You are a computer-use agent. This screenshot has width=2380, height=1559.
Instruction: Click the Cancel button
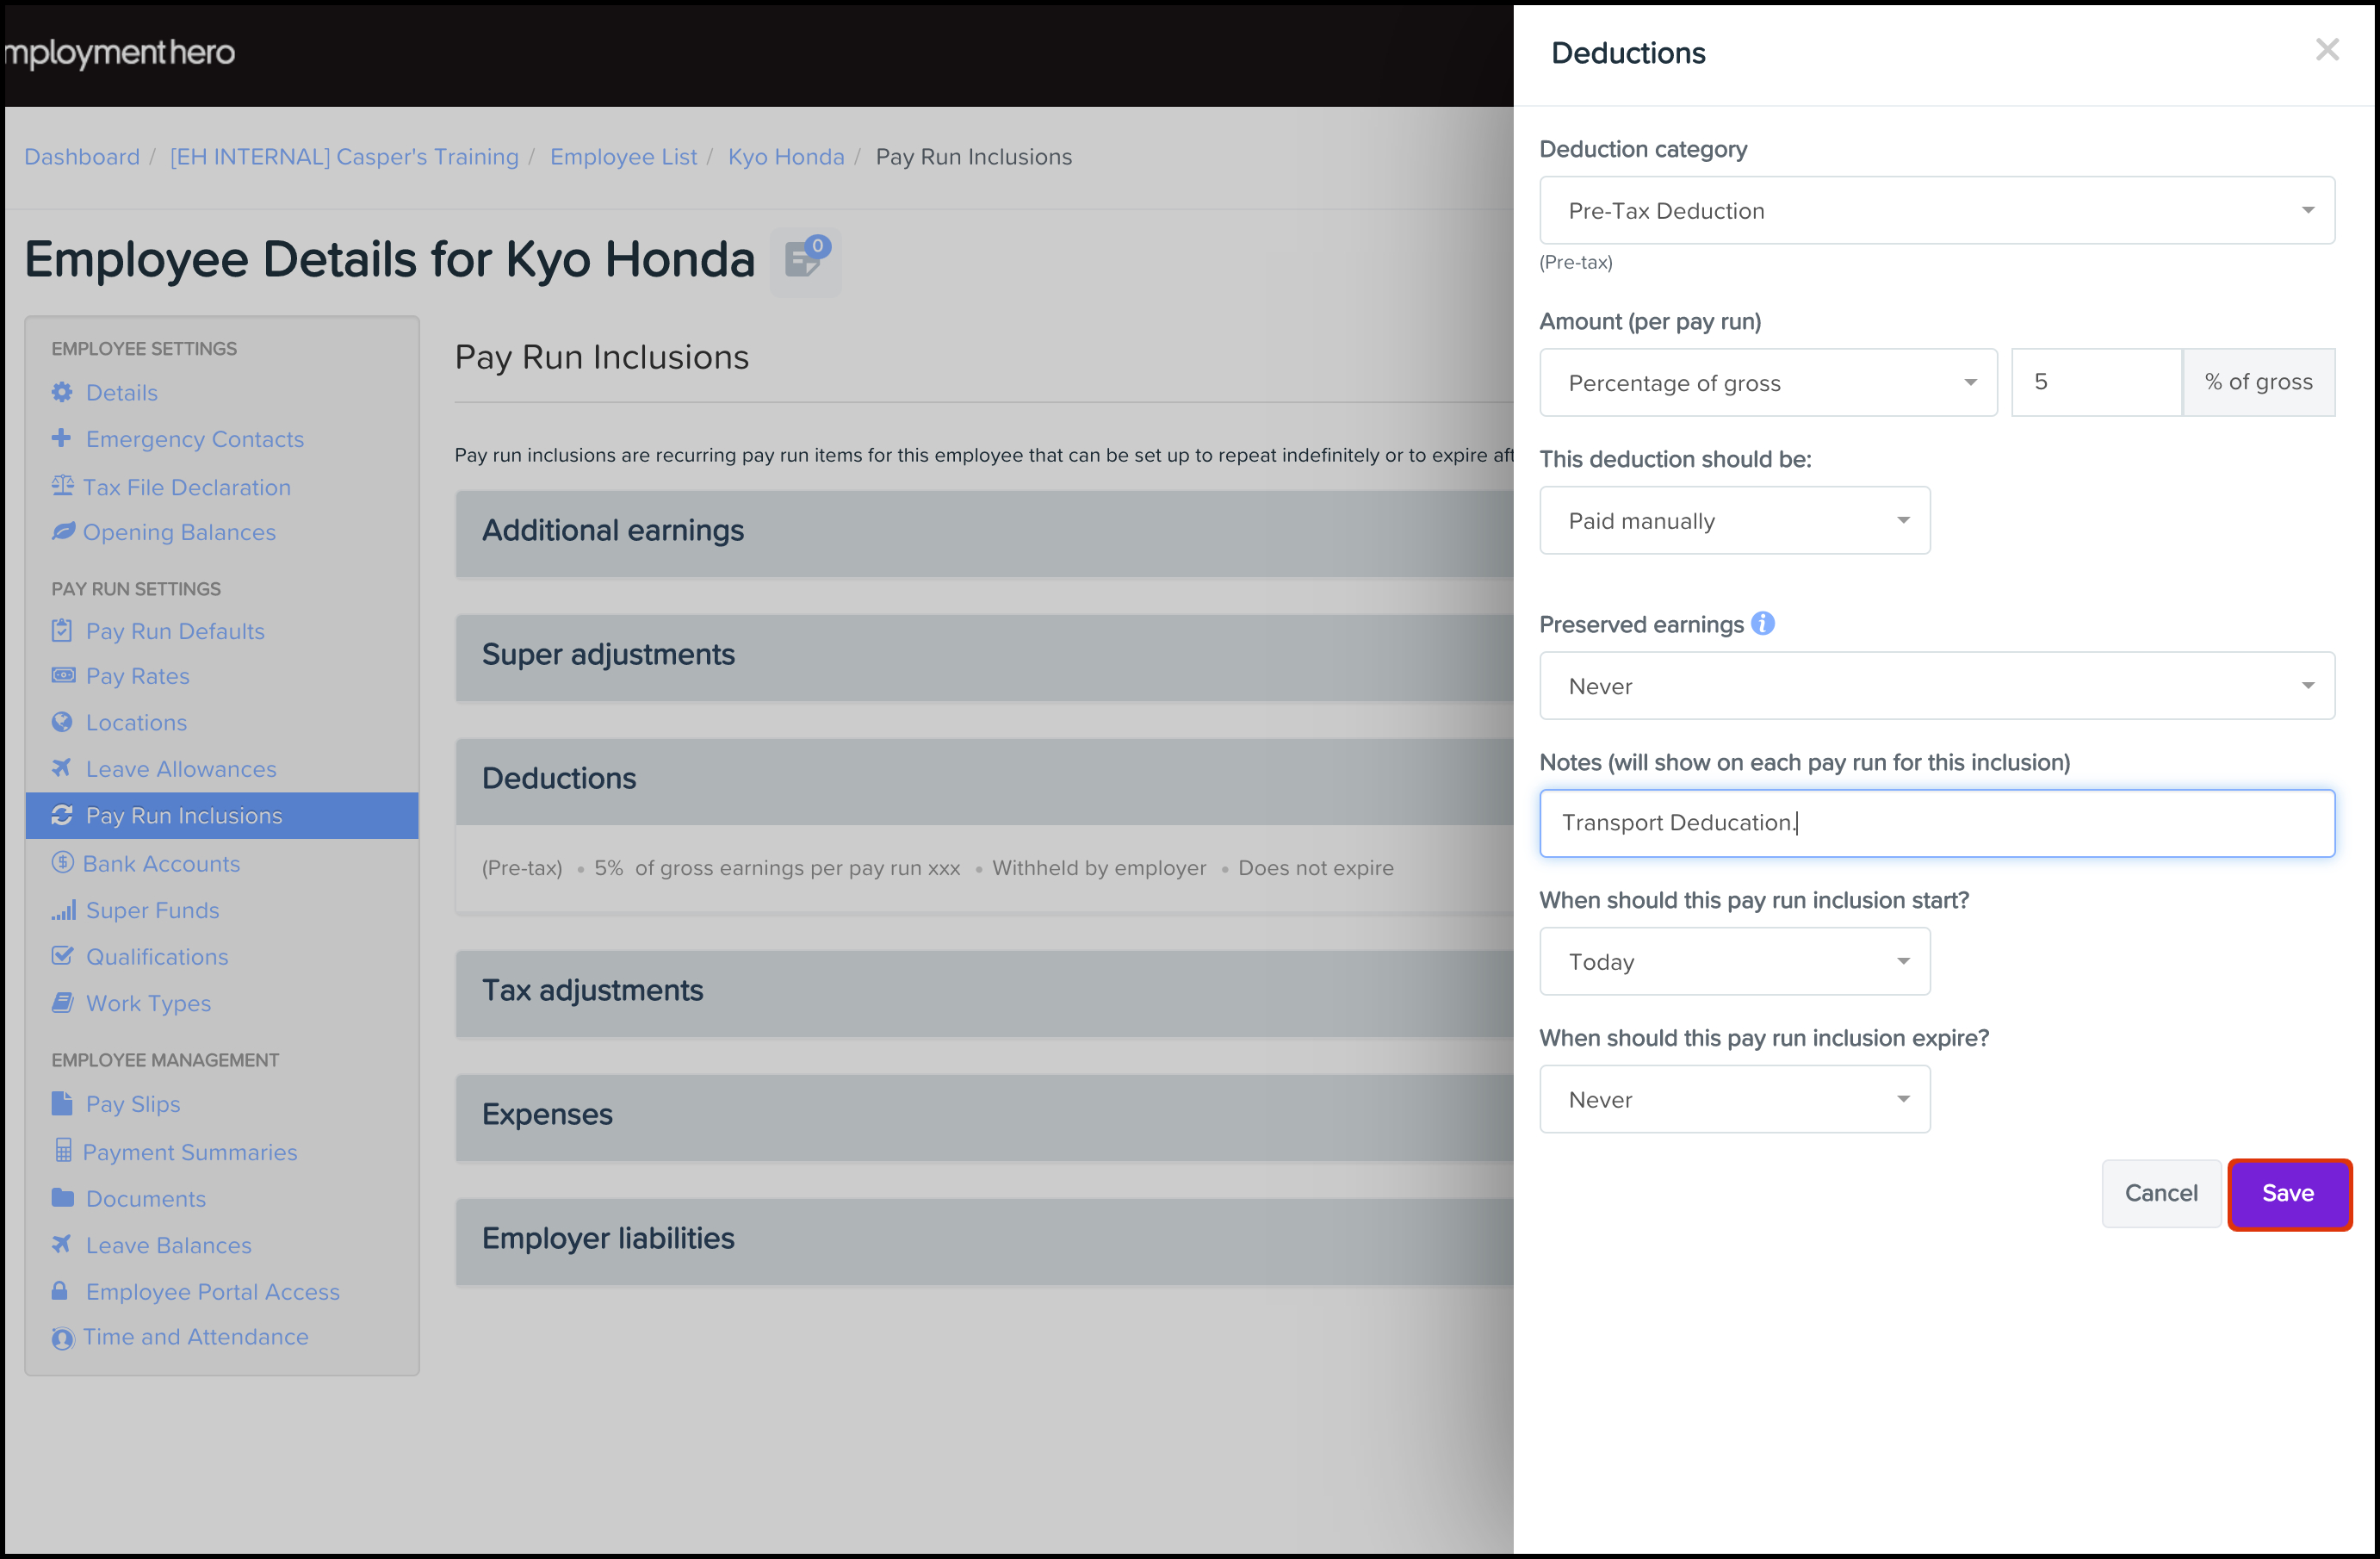[x=2160, y=1193]
